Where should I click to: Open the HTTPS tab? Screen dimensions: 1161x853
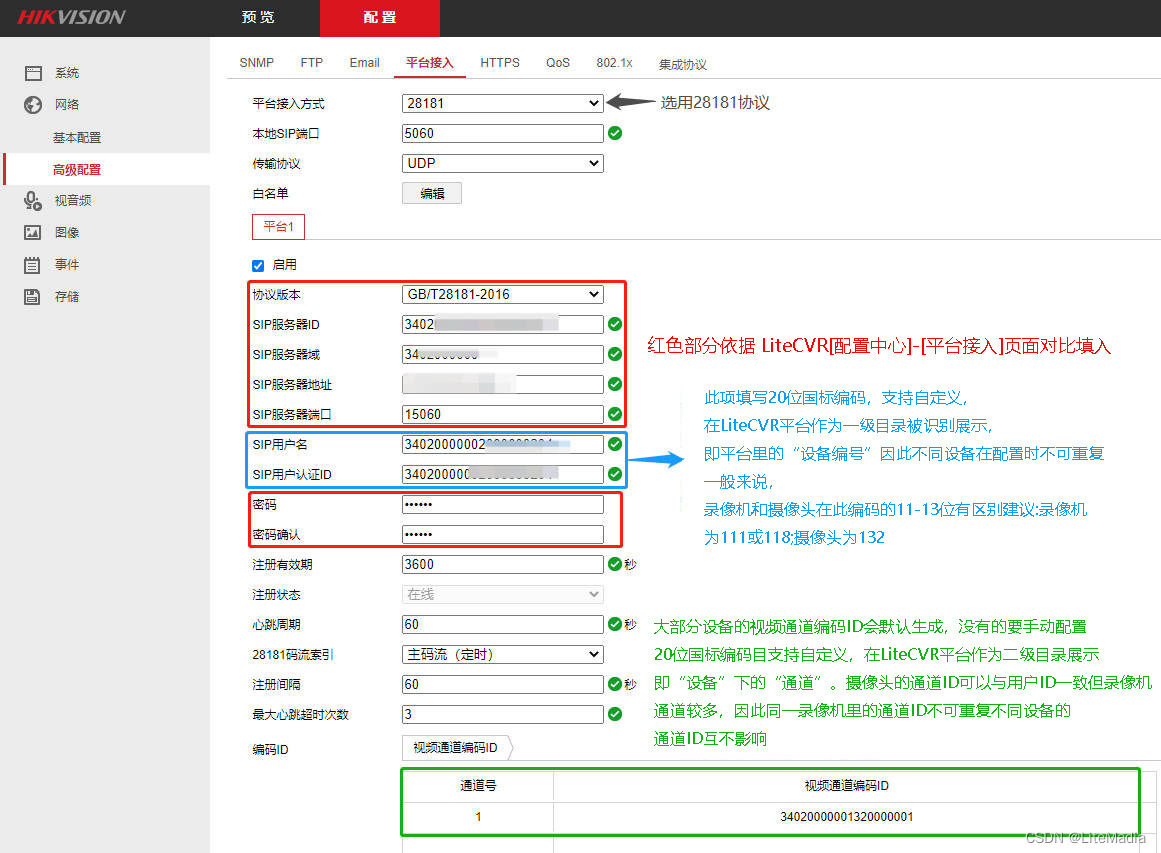point(500,63)
